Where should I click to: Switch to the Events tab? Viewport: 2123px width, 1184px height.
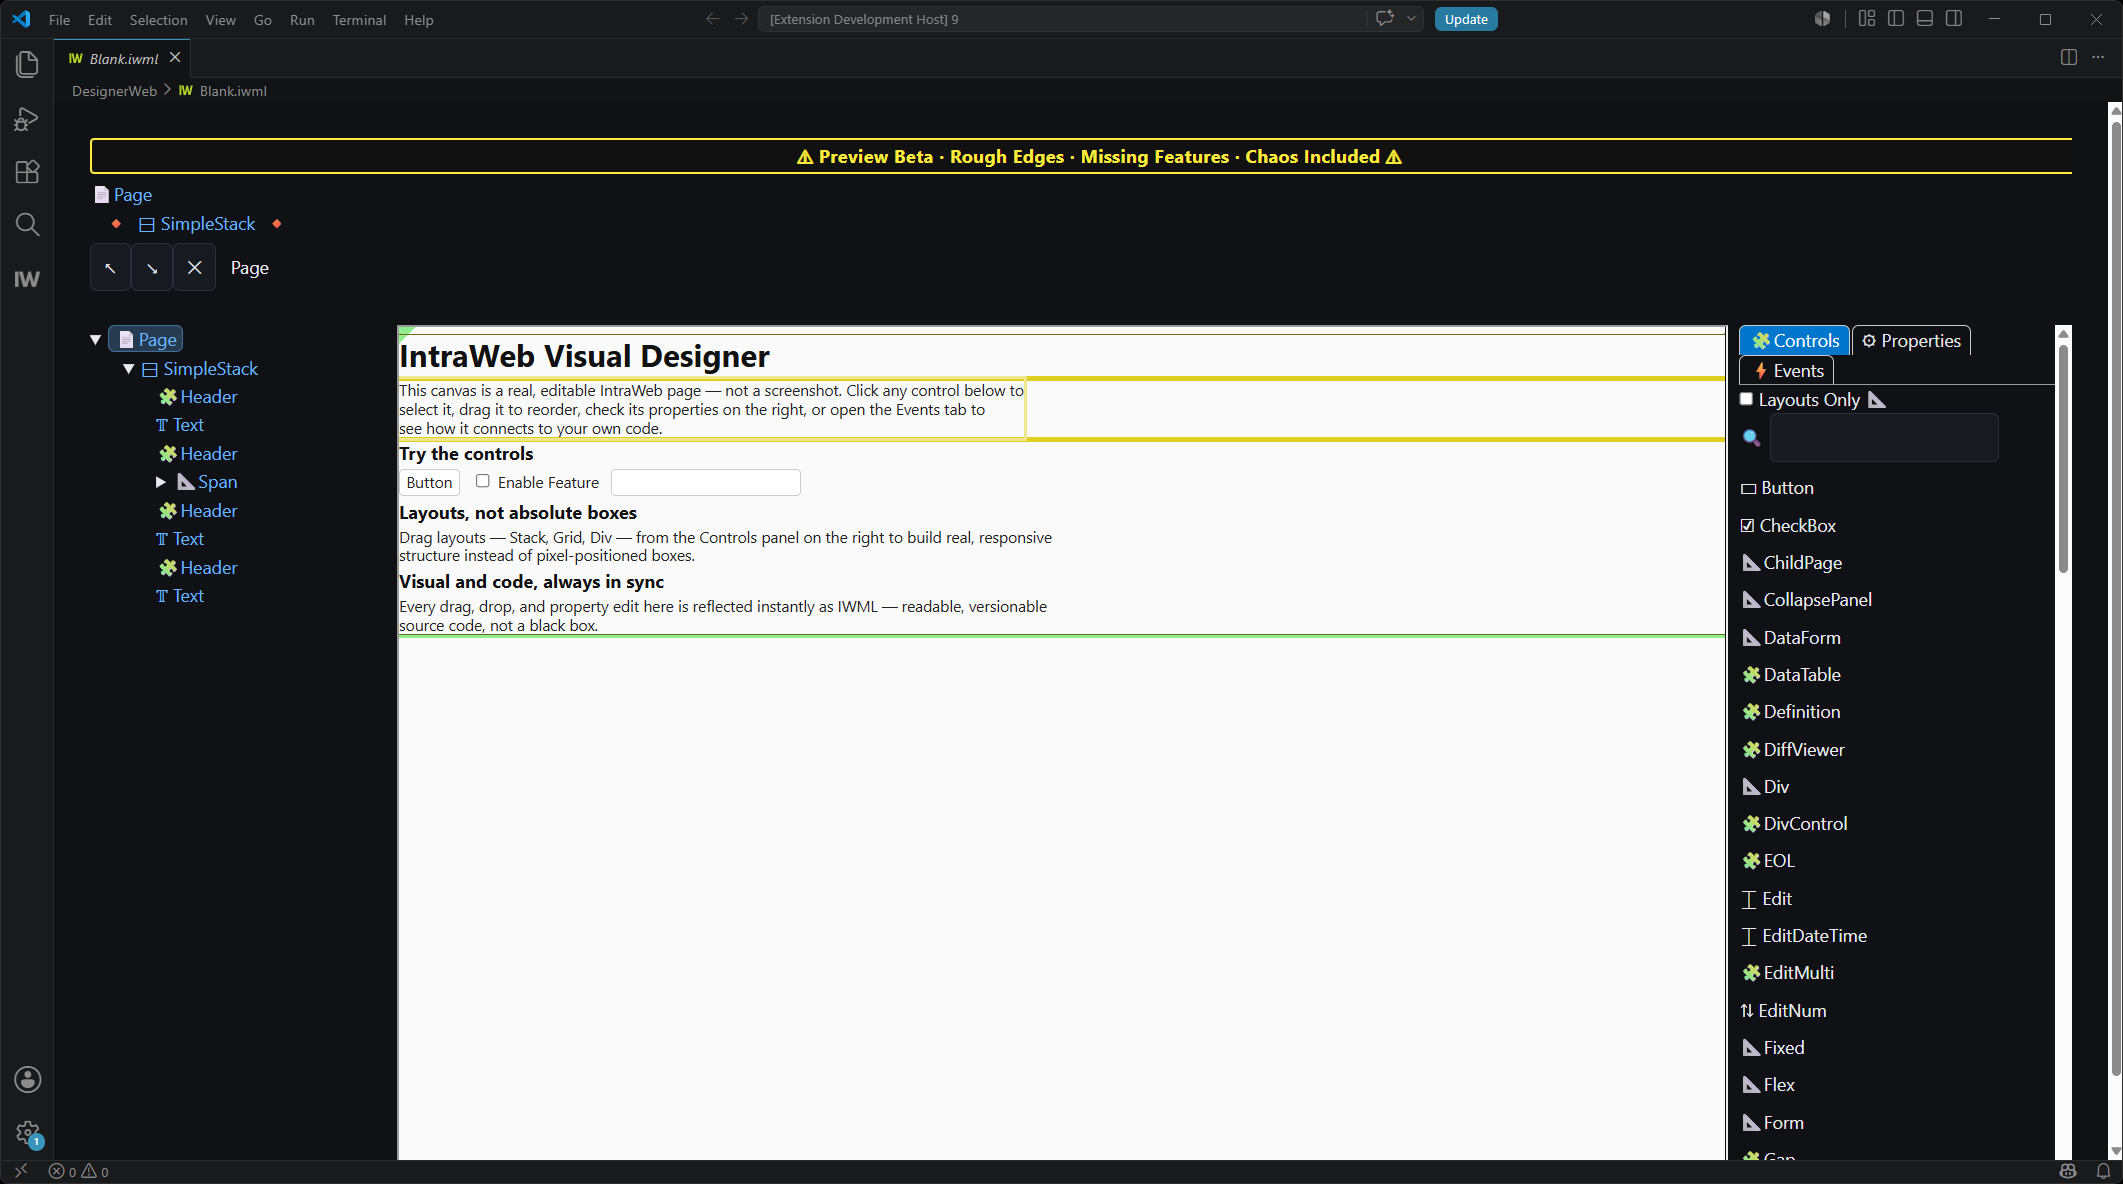click(x=1788, y=371)
